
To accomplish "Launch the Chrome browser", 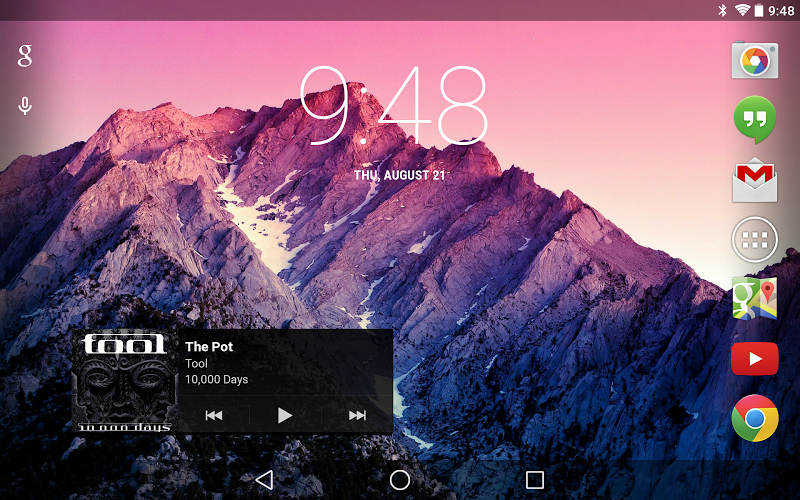I will (x=755, y=418).
